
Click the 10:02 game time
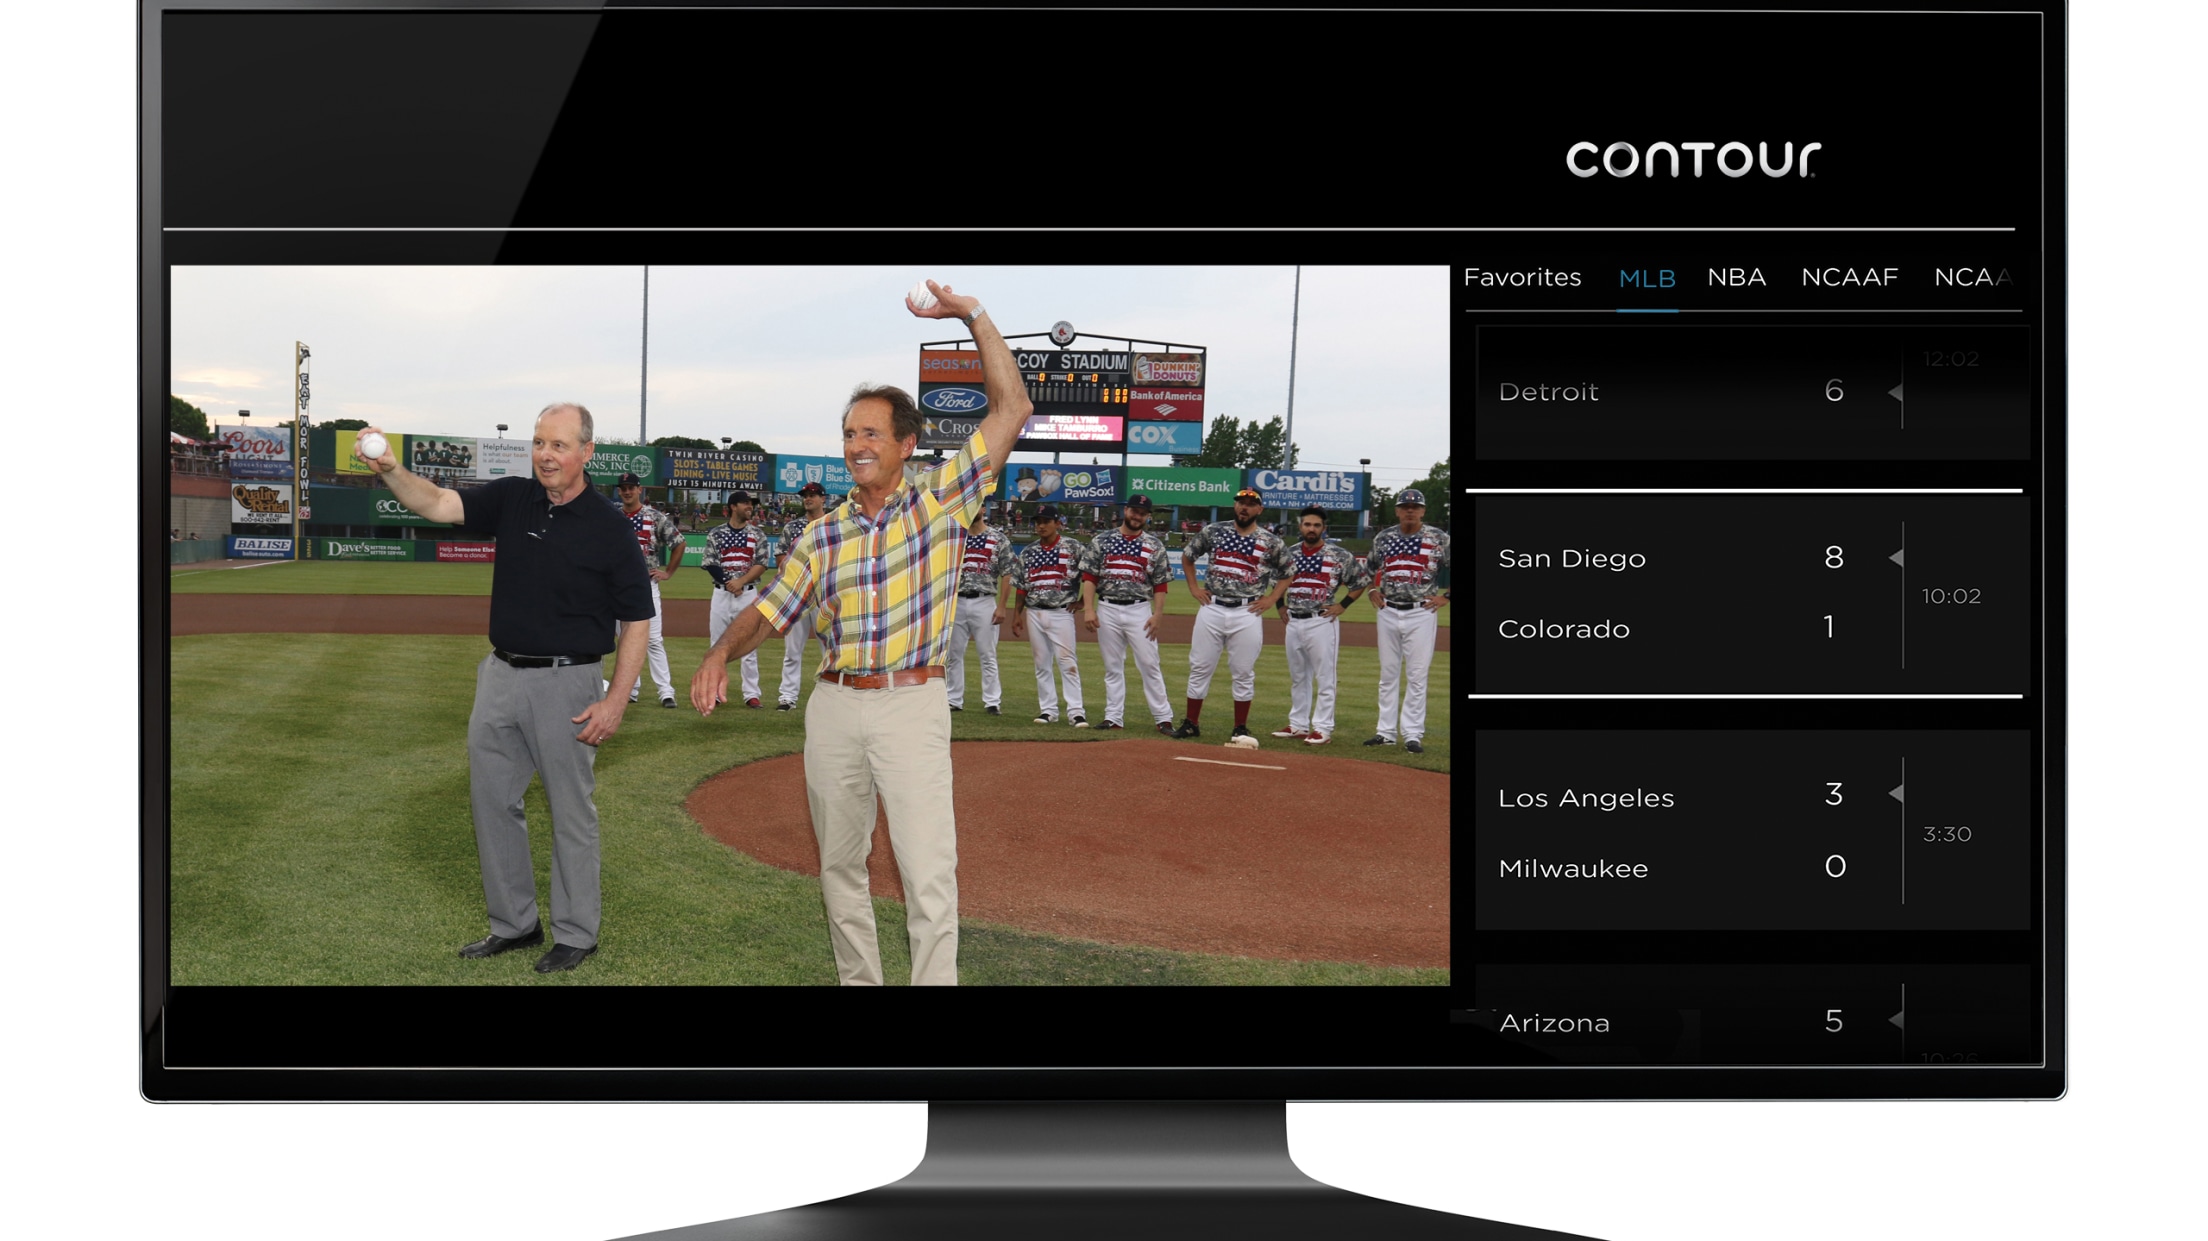(x=1950, y=596)
